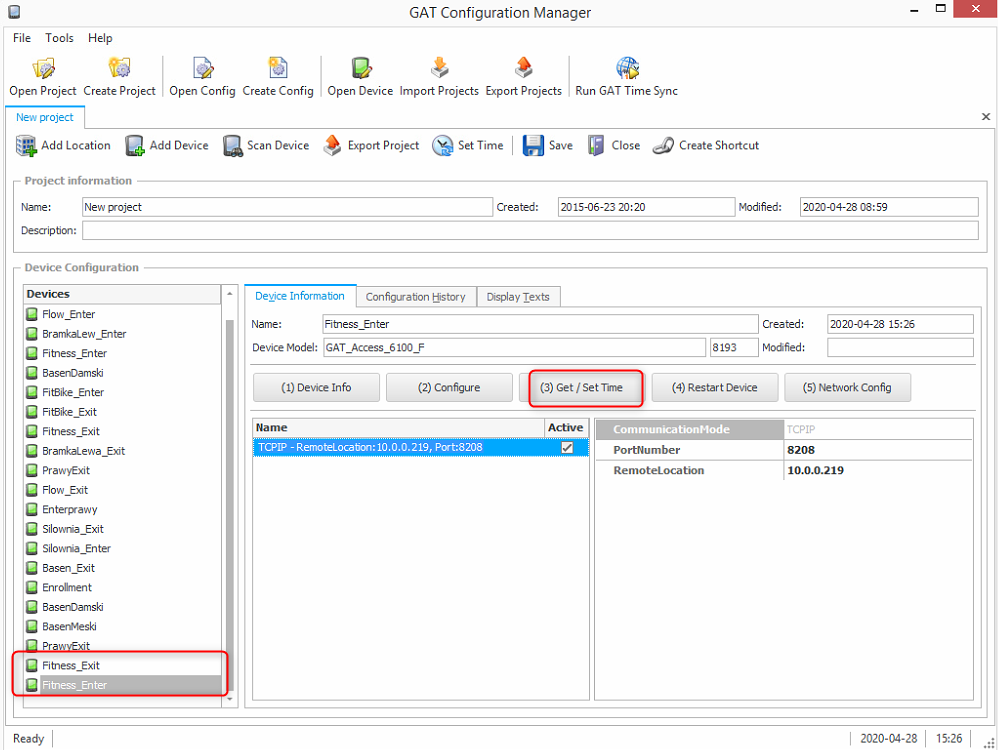Click the project Description input field
Viewport: 998px width, 750px height.
tap(530, 231)
